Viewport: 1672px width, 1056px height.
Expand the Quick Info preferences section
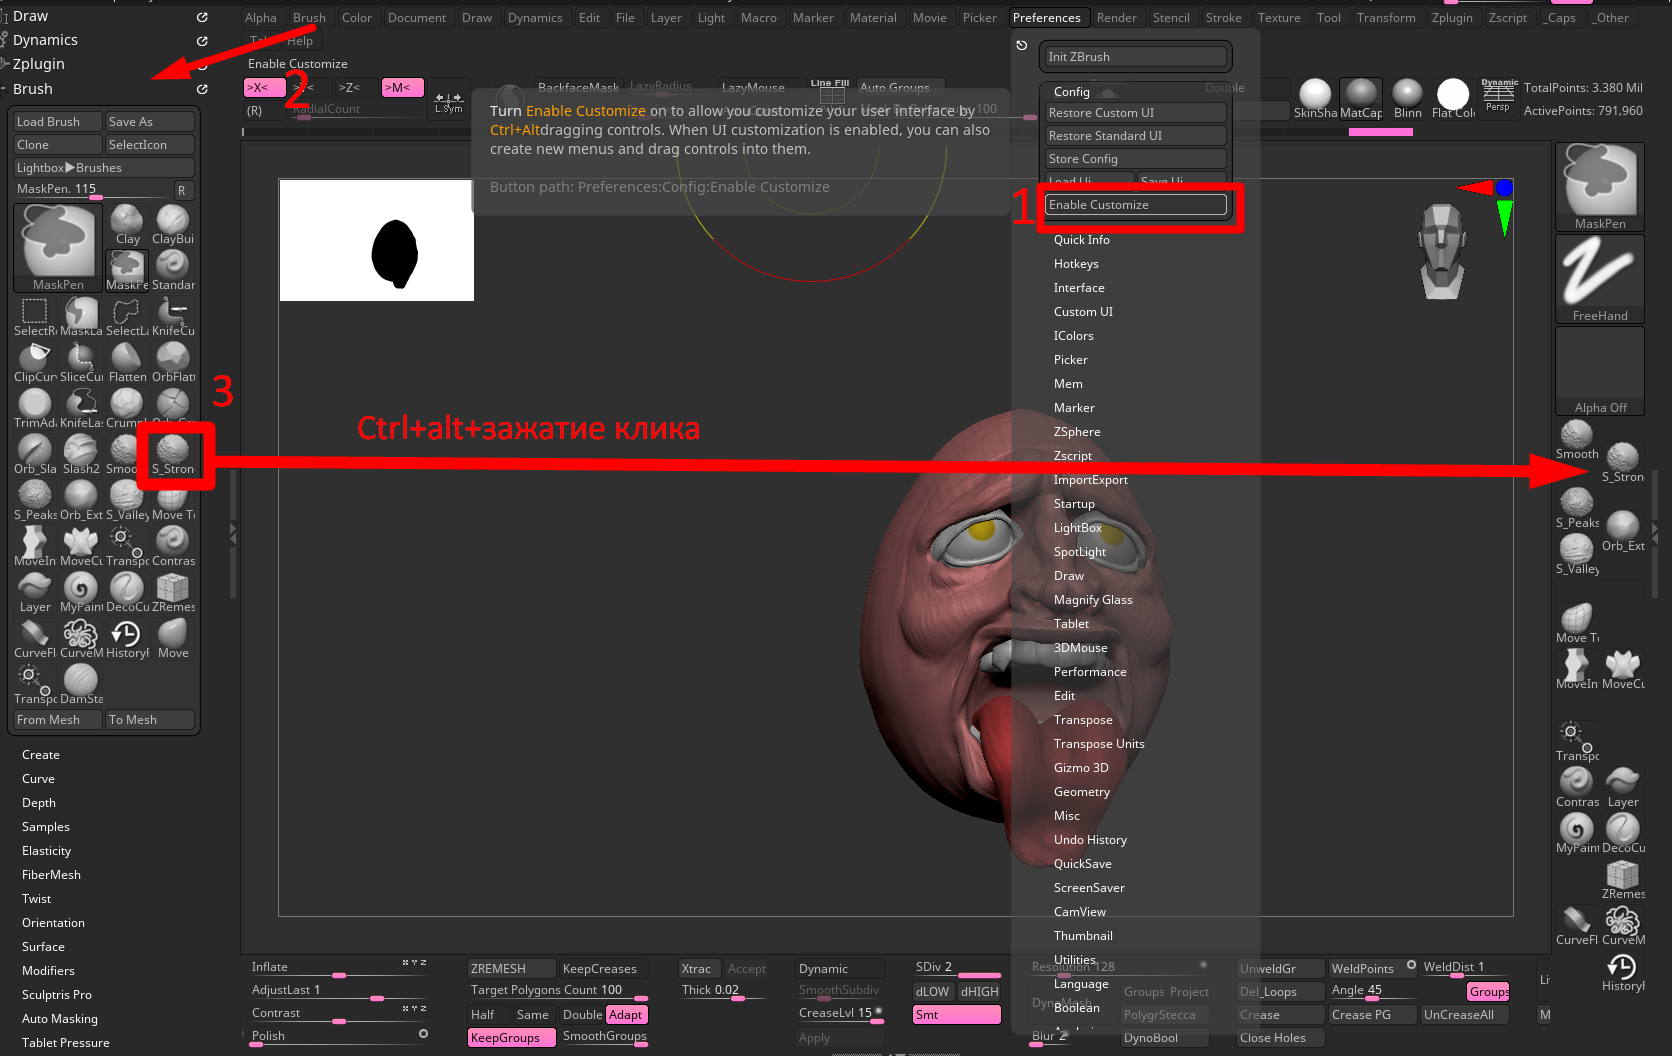(1081, 240)
